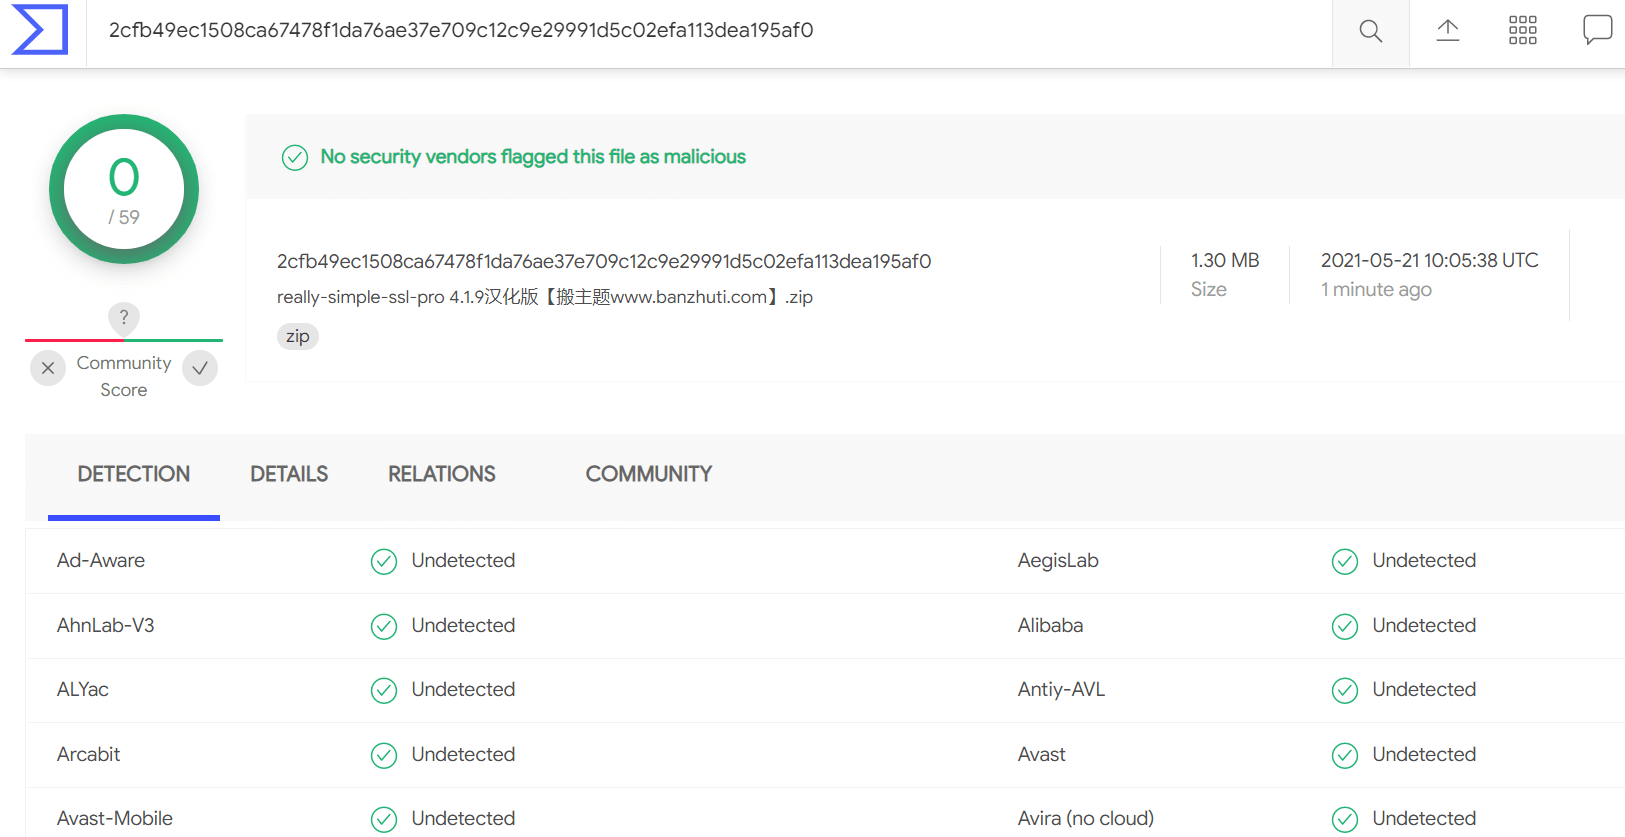Switch to the COMMUNITY tab

pyautogui.click(x=649, y=474)
